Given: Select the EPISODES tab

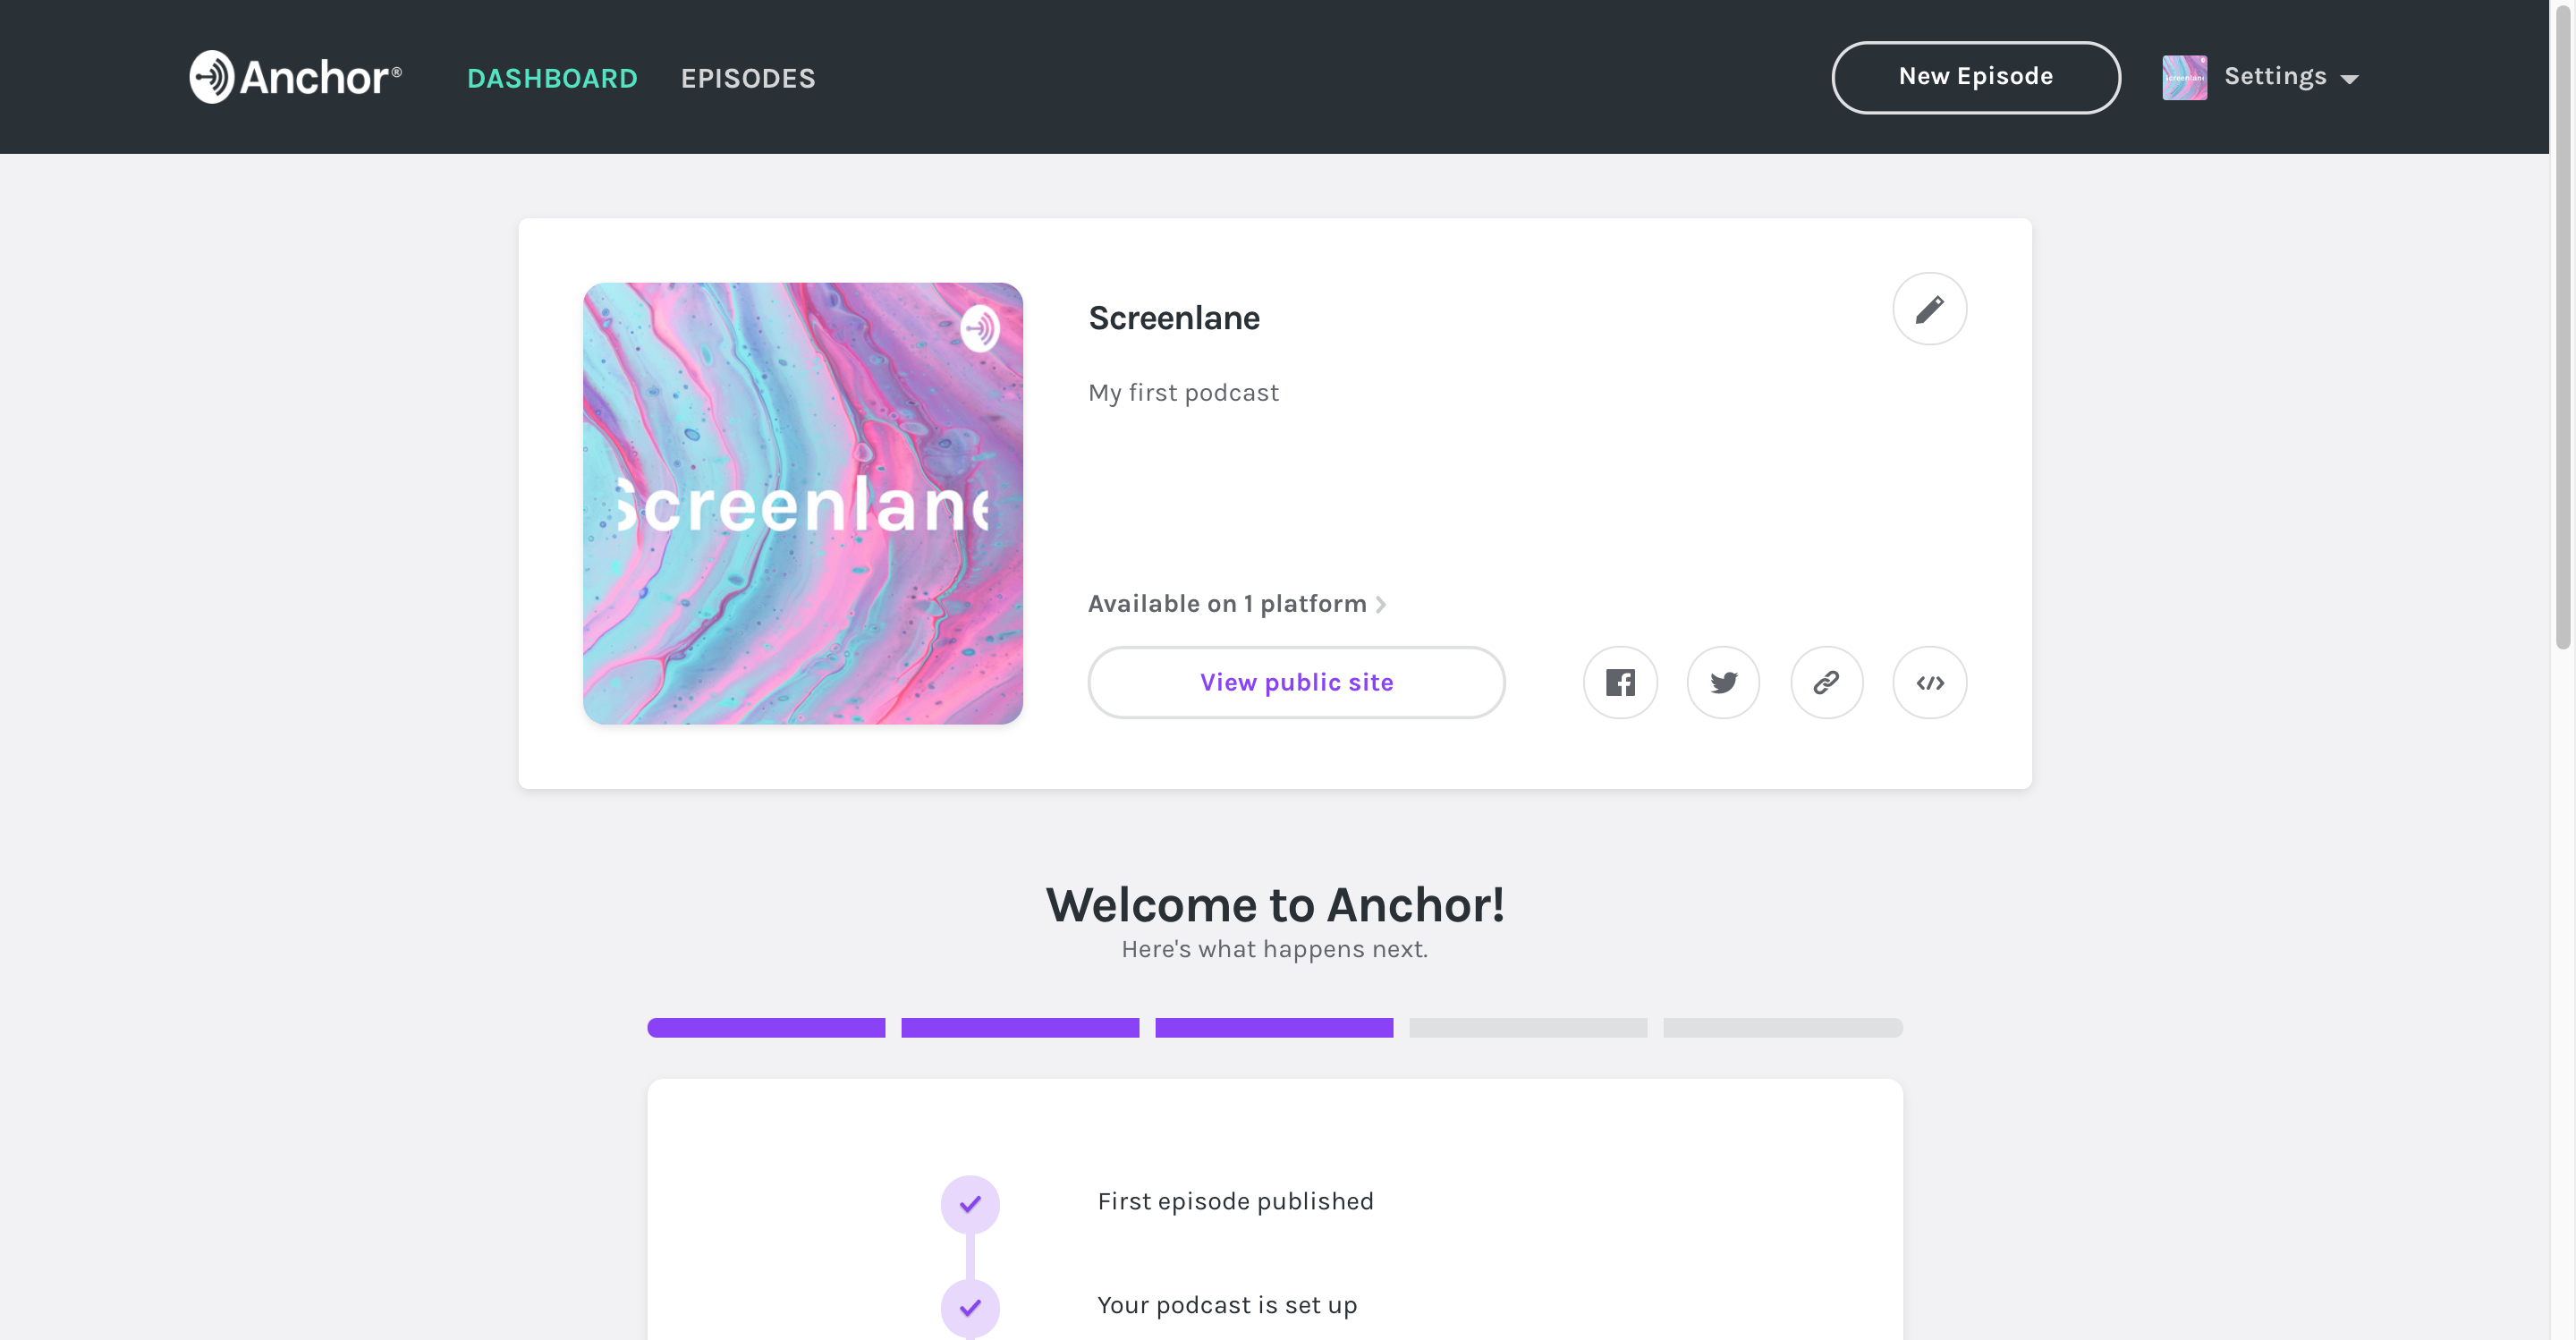Looking at the screenshot, I should click(x=748, y=77).
